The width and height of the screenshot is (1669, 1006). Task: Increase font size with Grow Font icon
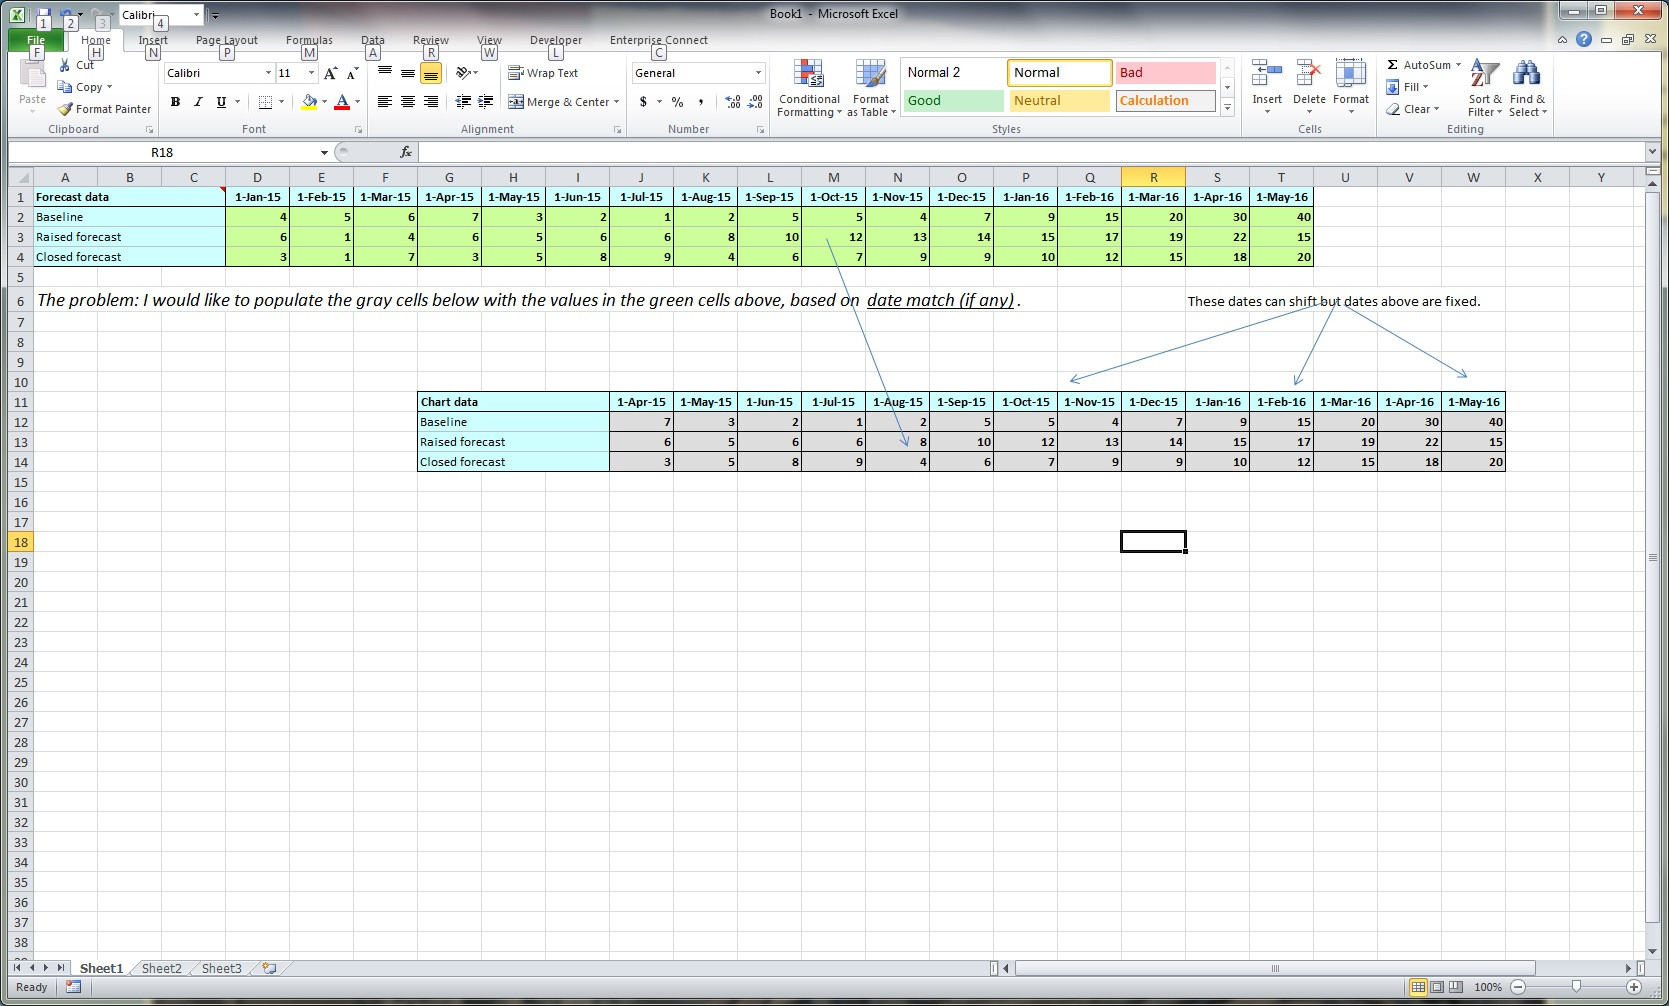pos(330,73)
